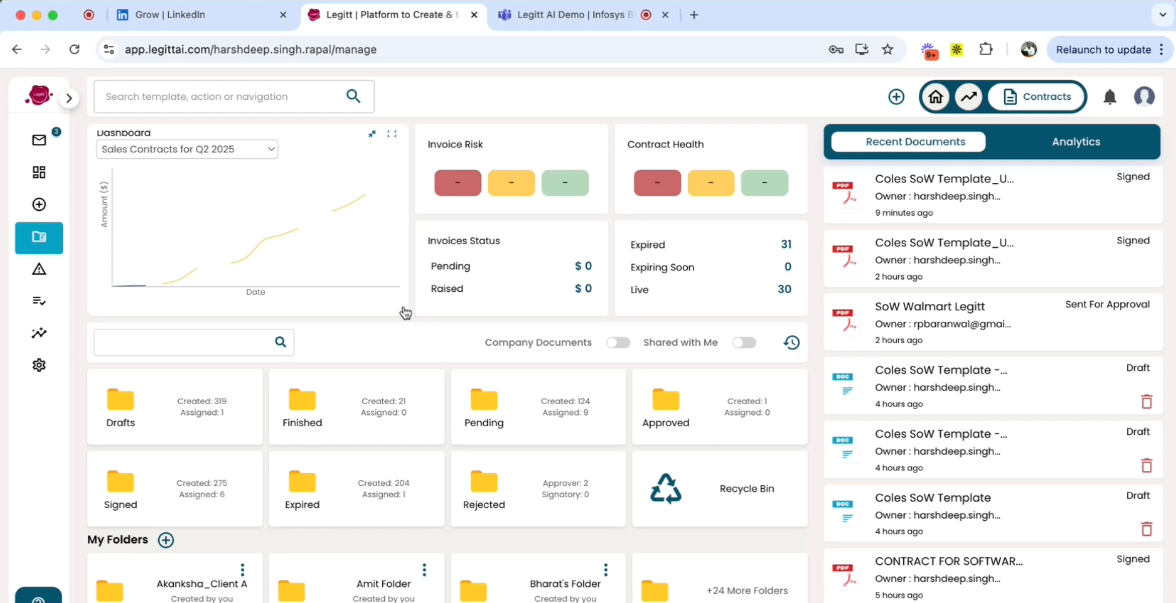1176x603 pixels.
Task: Click the create plus icon in sidebar
Action: coord(39,205)
